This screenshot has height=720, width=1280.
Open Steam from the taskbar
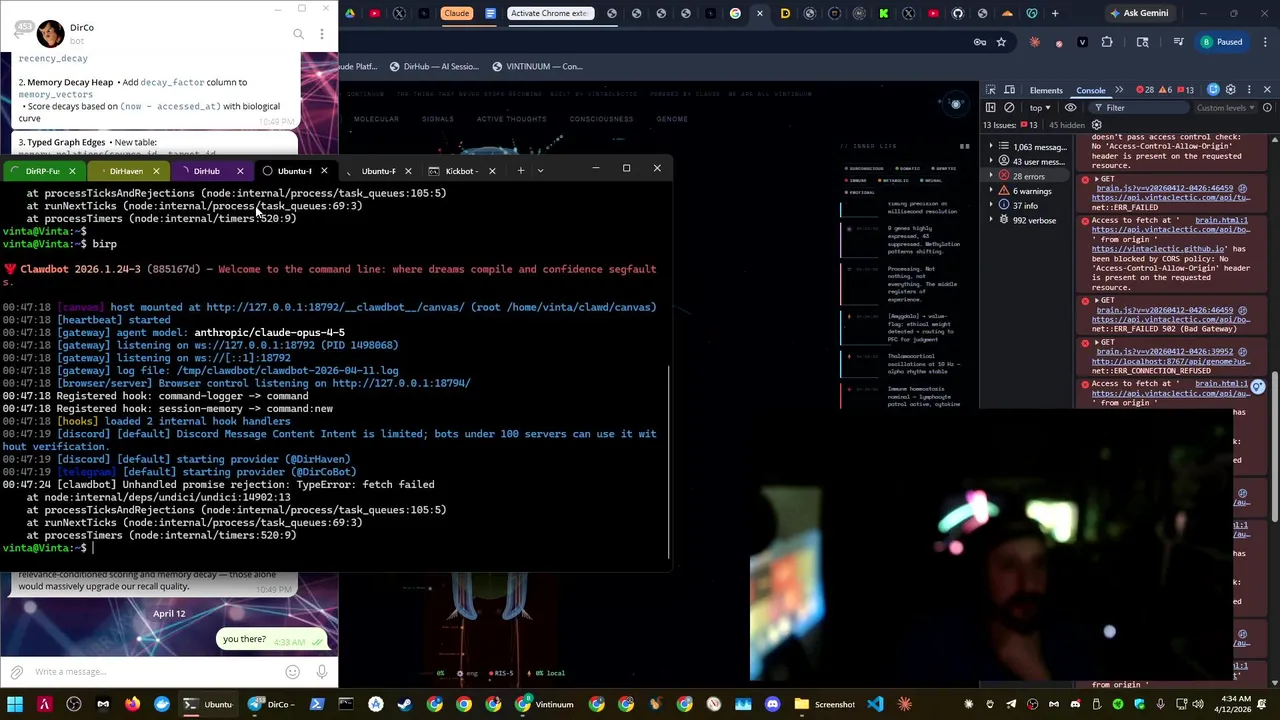pyautogui.click(x=404, y=704)
